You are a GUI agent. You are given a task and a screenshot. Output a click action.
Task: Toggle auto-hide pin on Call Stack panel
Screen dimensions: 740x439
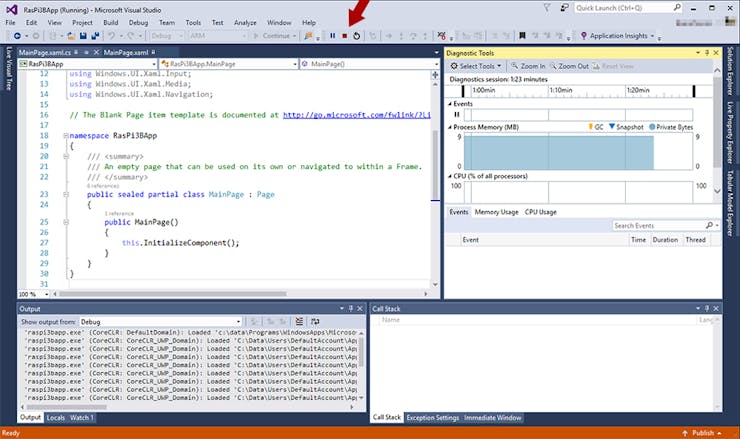[707, 308]
